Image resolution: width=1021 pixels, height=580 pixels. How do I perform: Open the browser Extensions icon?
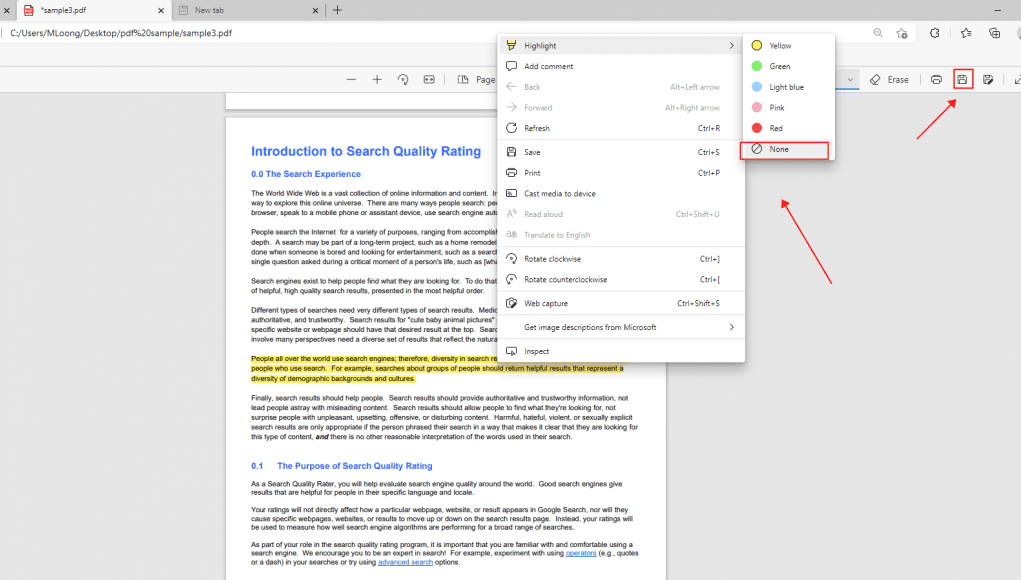pyautogui.click(x=934, y=33)
